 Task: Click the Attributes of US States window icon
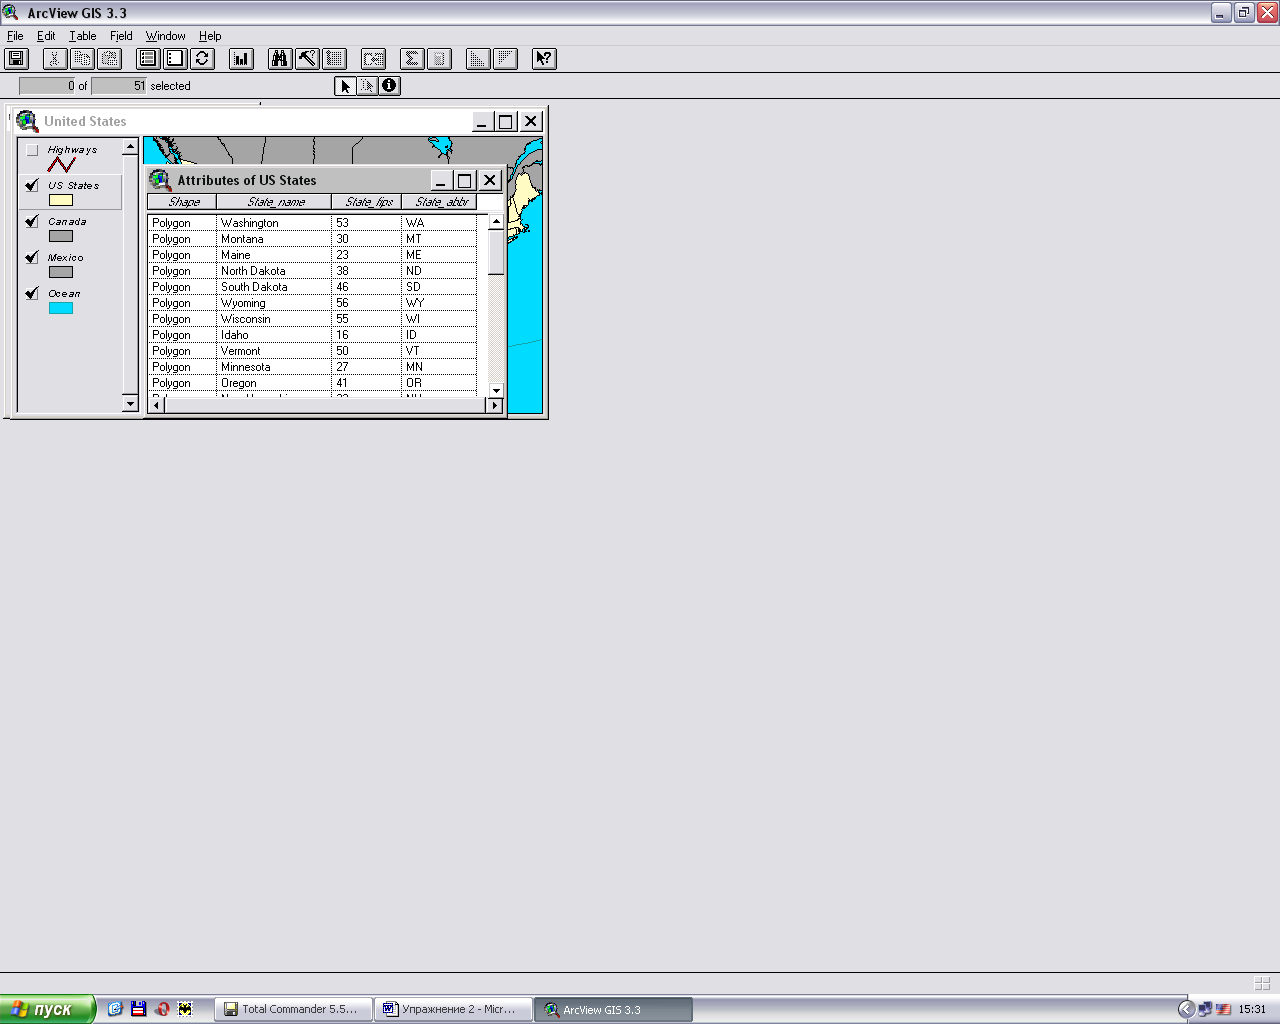click(160, 180)
